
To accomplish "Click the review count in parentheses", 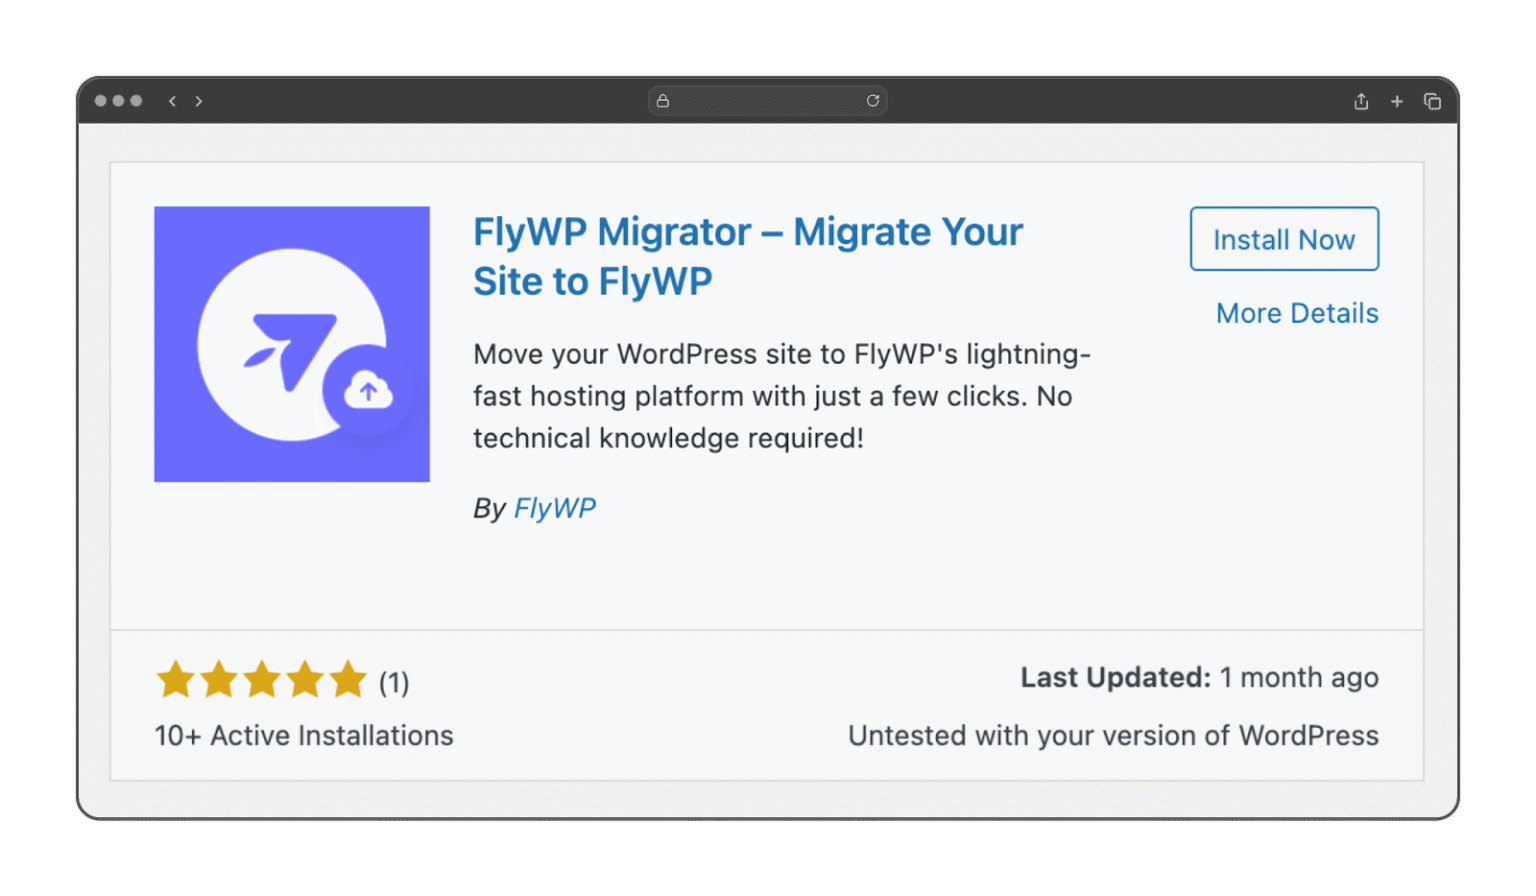I will (394, 682).
